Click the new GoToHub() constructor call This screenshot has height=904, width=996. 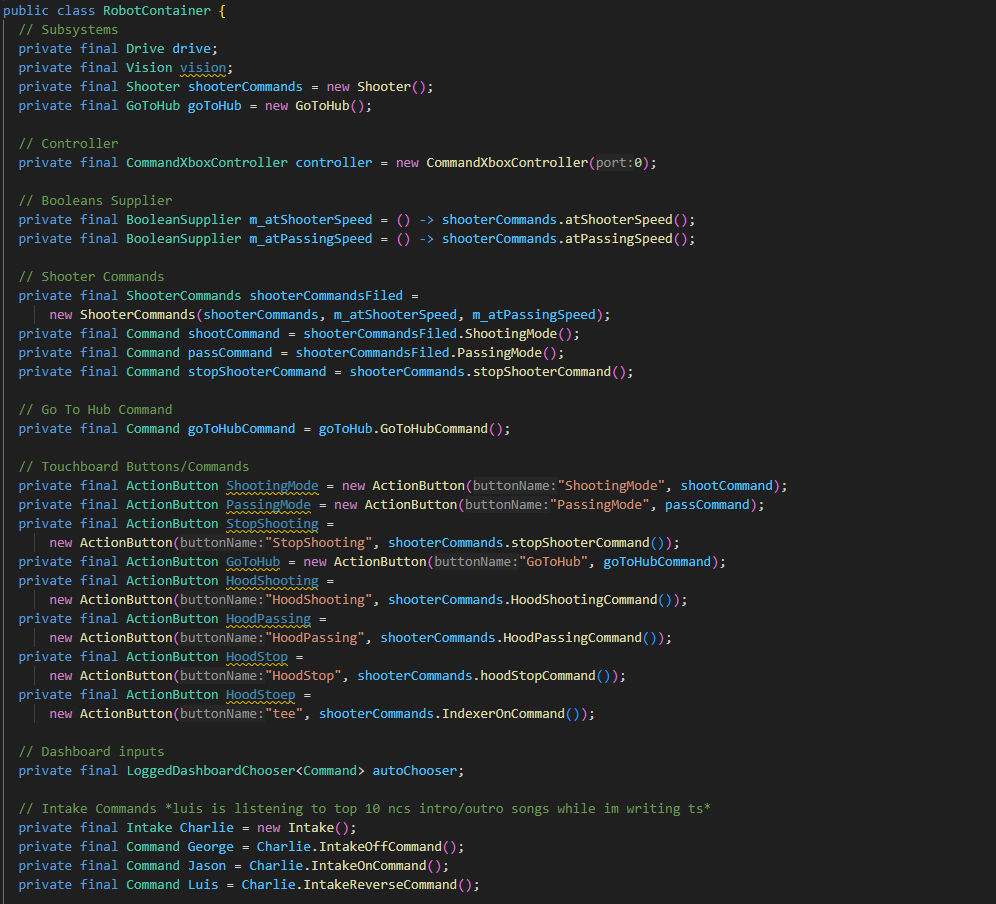(314, 106)
